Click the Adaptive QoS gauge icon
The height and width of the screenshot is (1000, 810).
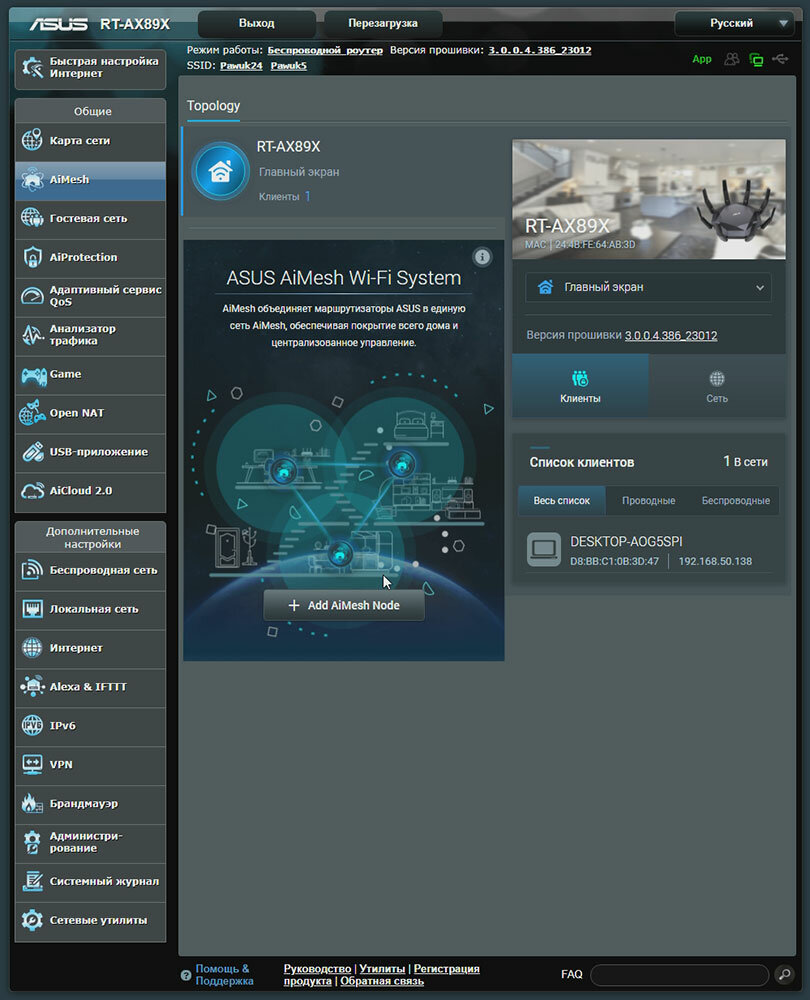pyautogui.click(x=32, y=296)
